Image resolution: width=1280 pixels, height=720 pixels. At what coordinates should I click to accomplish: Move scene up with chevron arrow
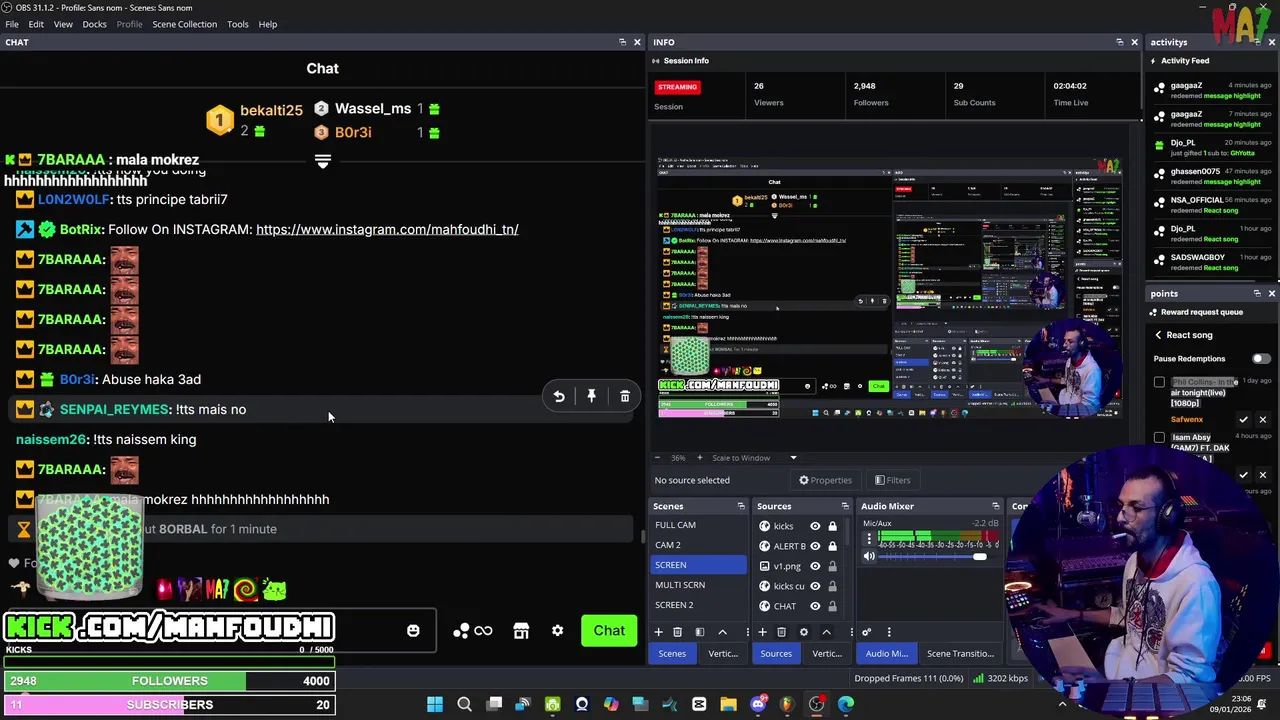point(721,632)
